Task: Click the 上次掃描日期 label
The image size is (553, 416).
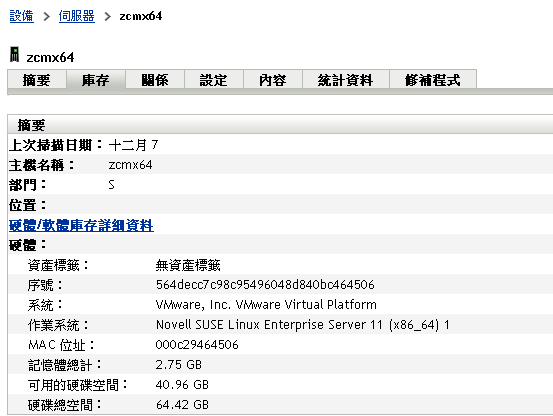Action: click(x=56, y=145)
